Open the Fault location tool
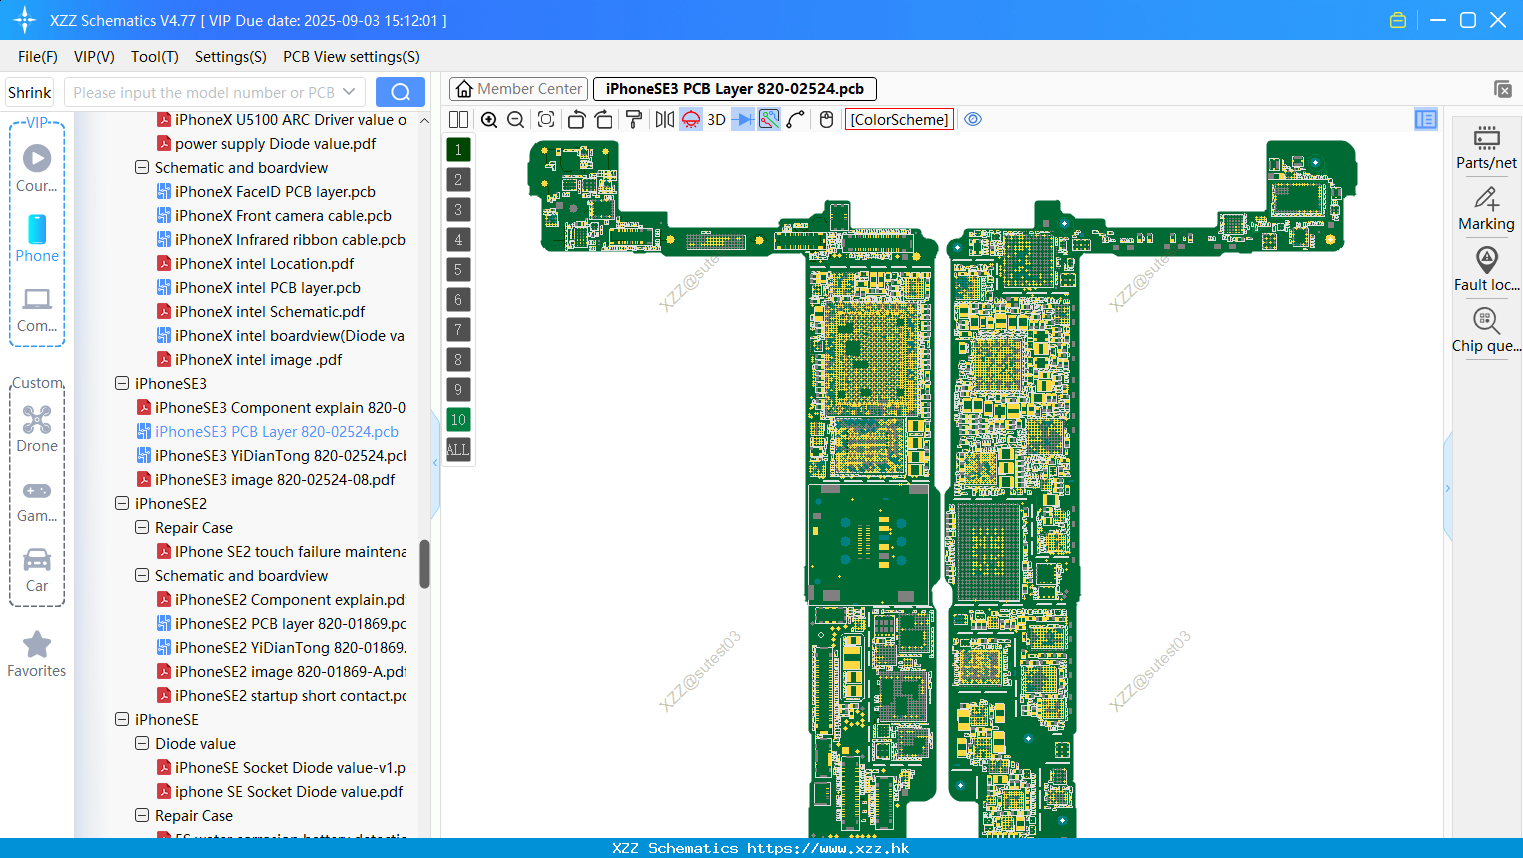Viewport: 1523px width, 858px height. 1486,269
